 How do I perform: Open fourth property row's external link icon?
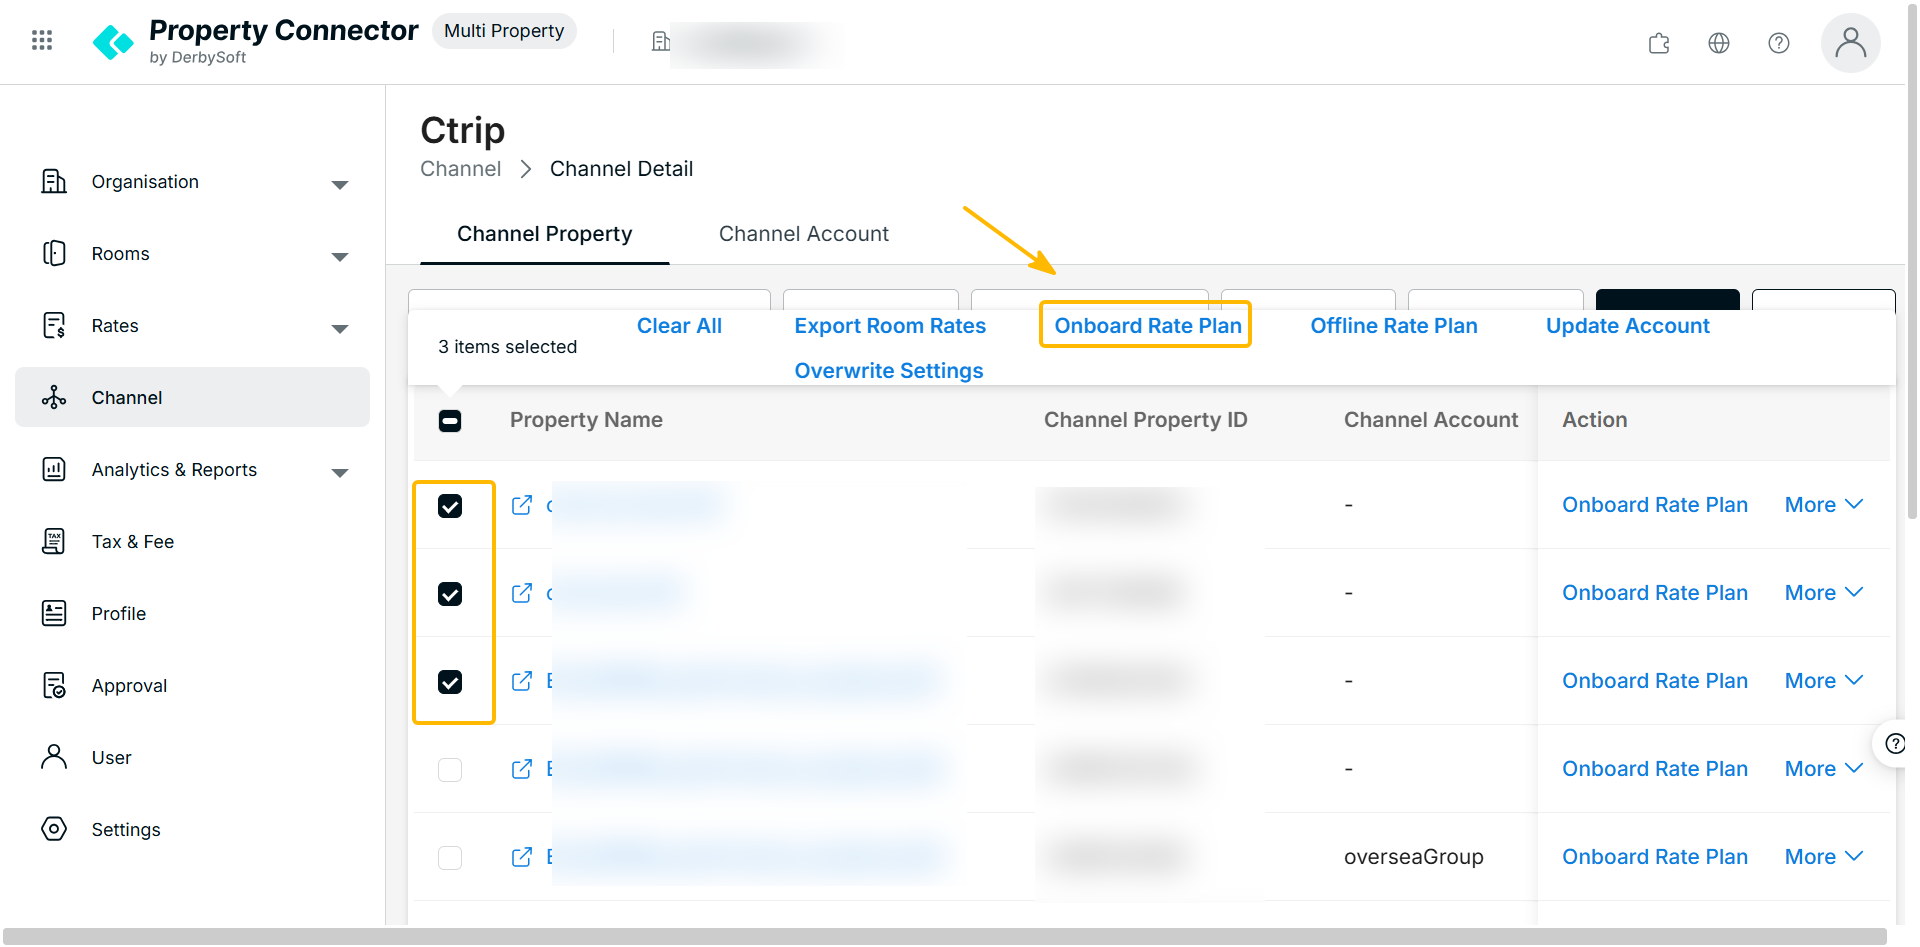pos(522,769)
